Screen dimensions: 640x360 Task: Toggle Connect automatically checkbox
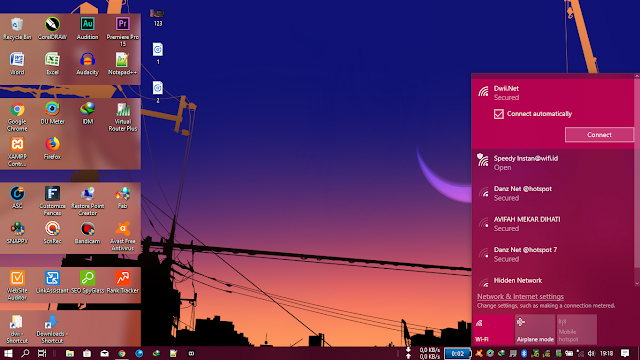click(x=498, y=114)
